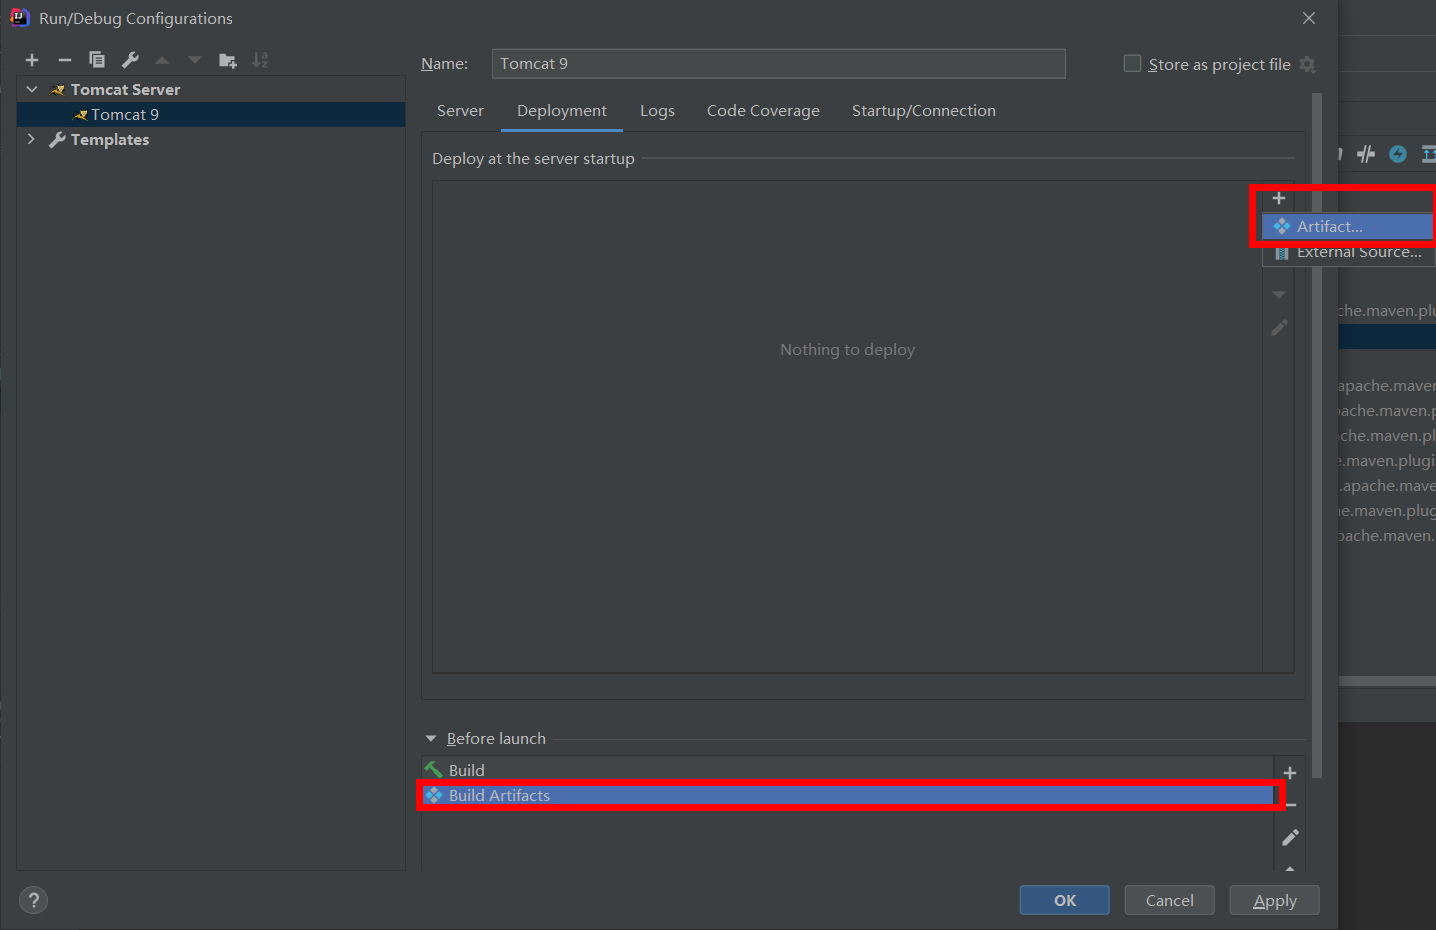
Task: Click the Cancel button
Action: [1170, 900]
